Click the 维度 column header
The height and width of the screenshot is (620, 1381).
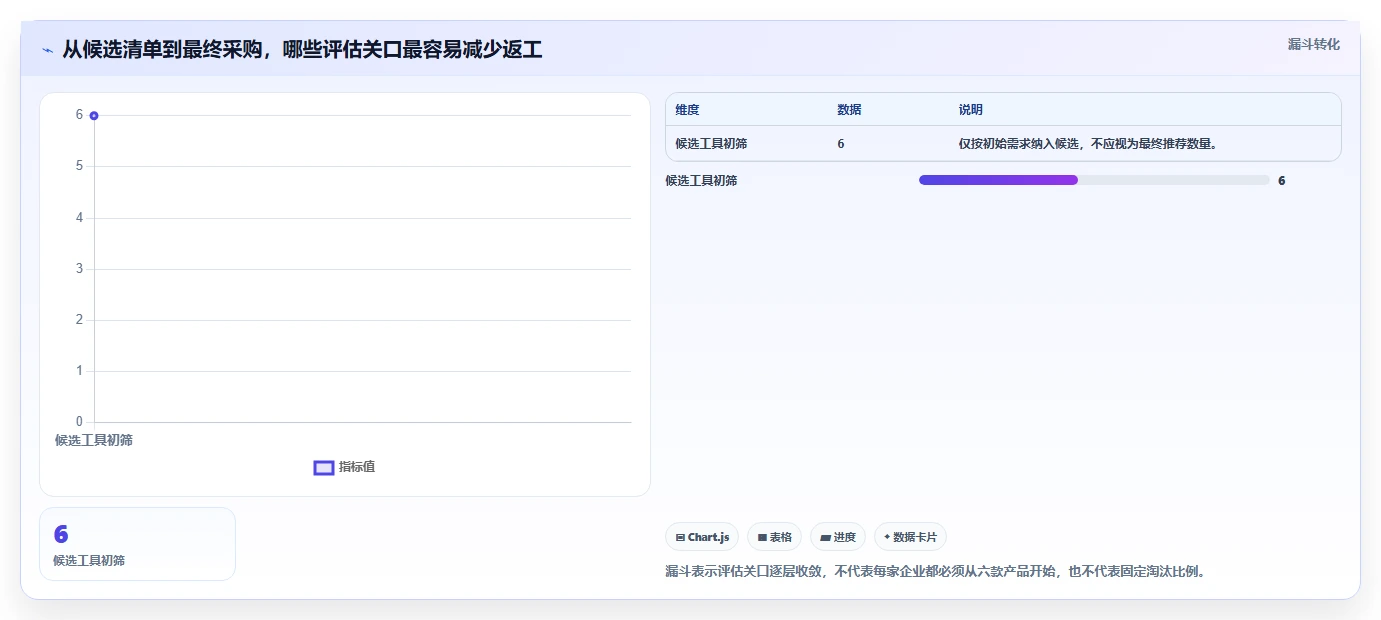click(687, 110)
